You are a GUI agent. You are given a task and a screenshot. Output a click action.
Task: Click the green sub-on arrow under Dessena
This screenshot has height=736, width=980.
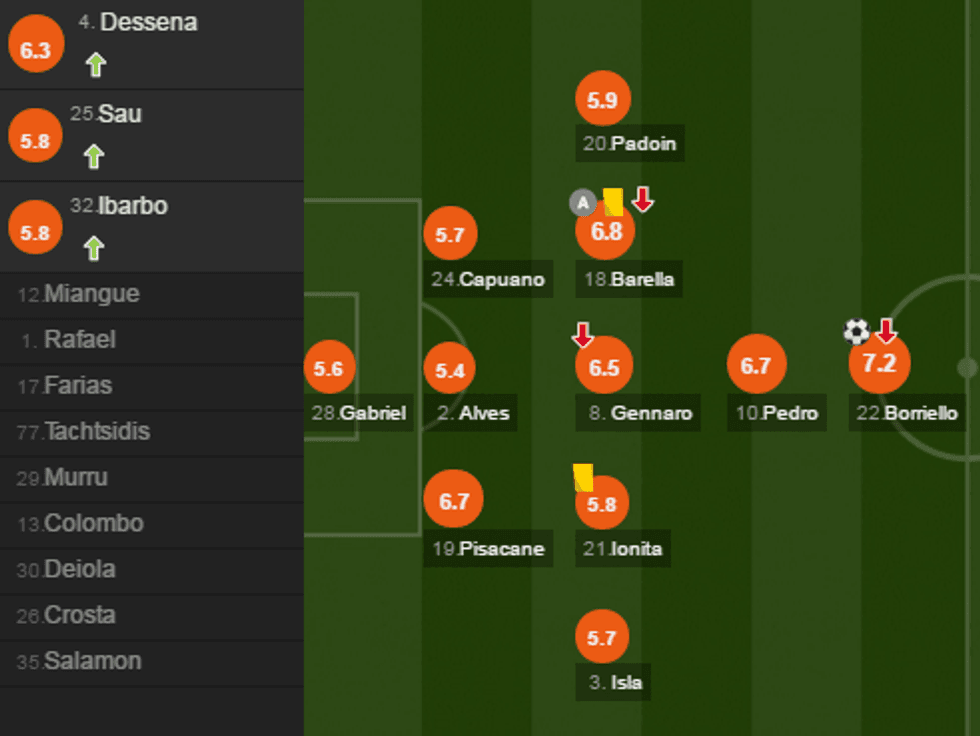(x=95, y=66)
